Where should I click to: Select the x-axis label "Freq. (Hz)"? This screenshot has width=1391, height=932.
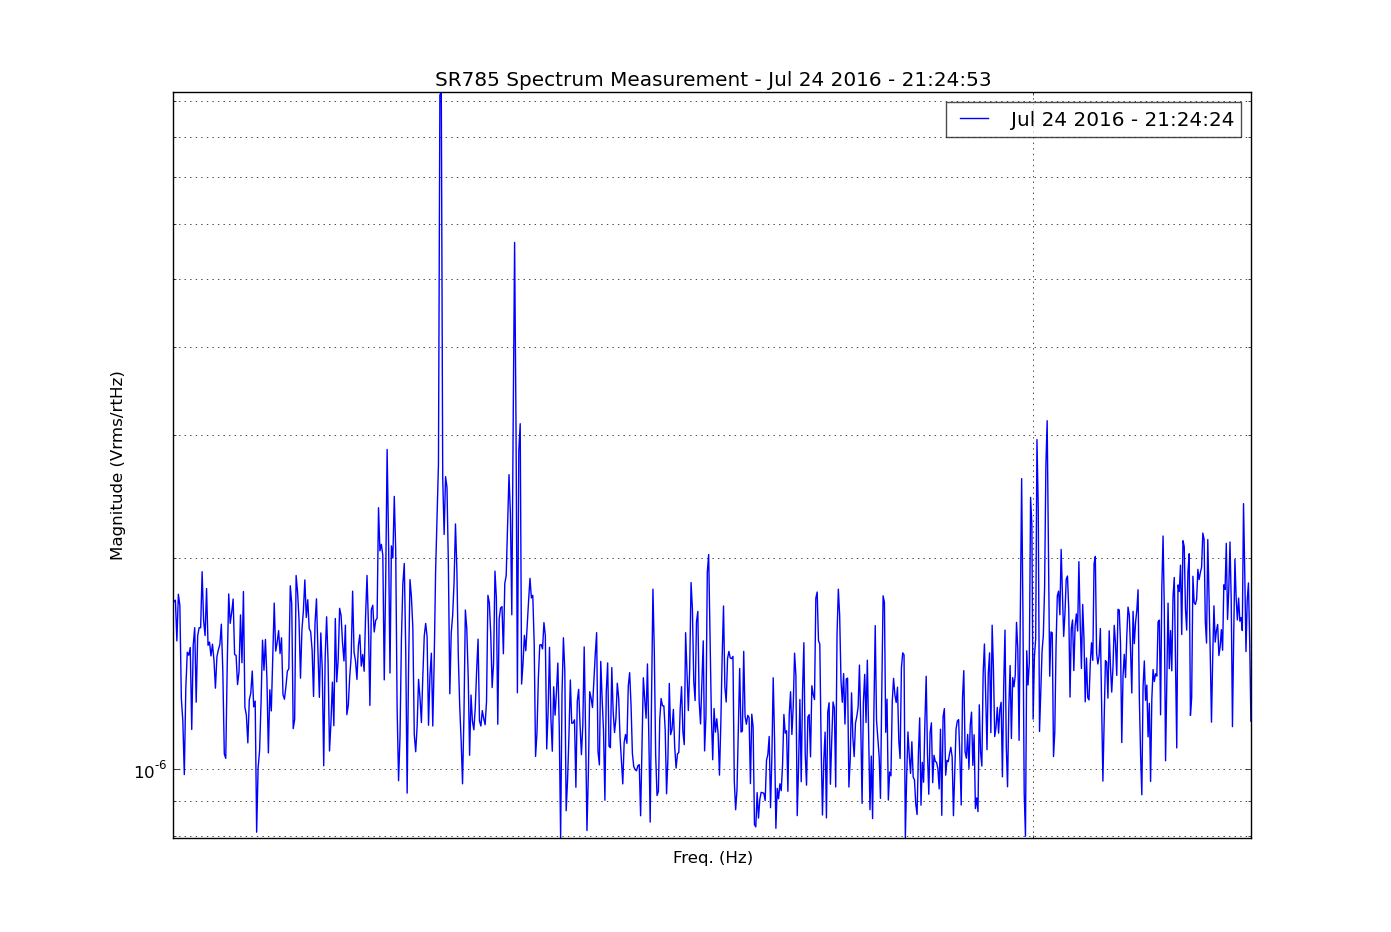tap(712, 858)
